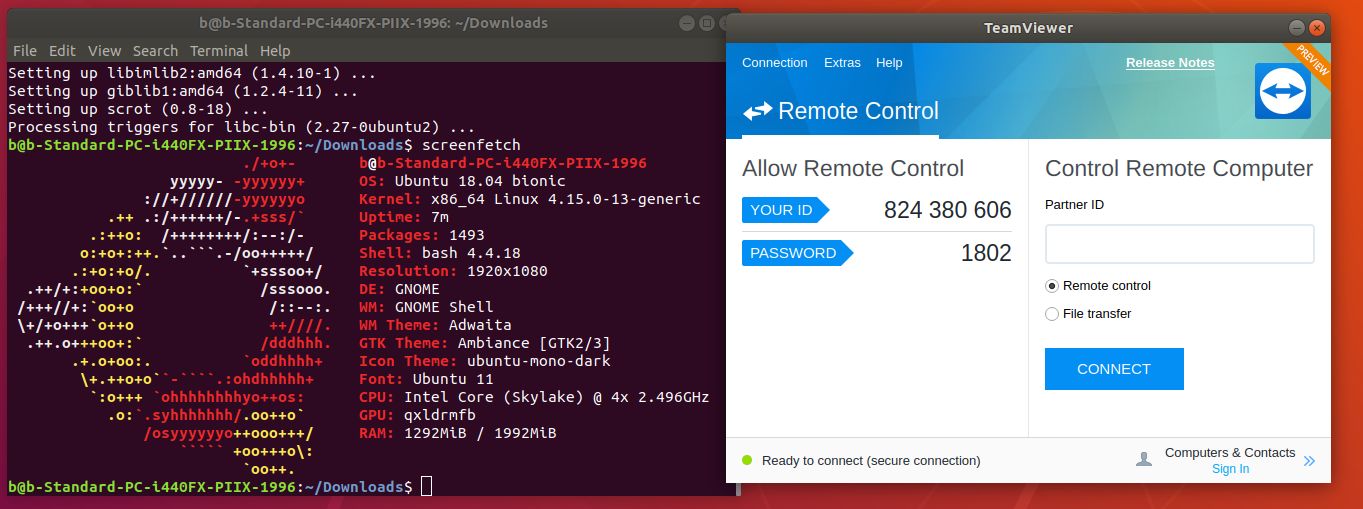Close the TeamViewer window
1363x509 pixels.
(1318, 28)
